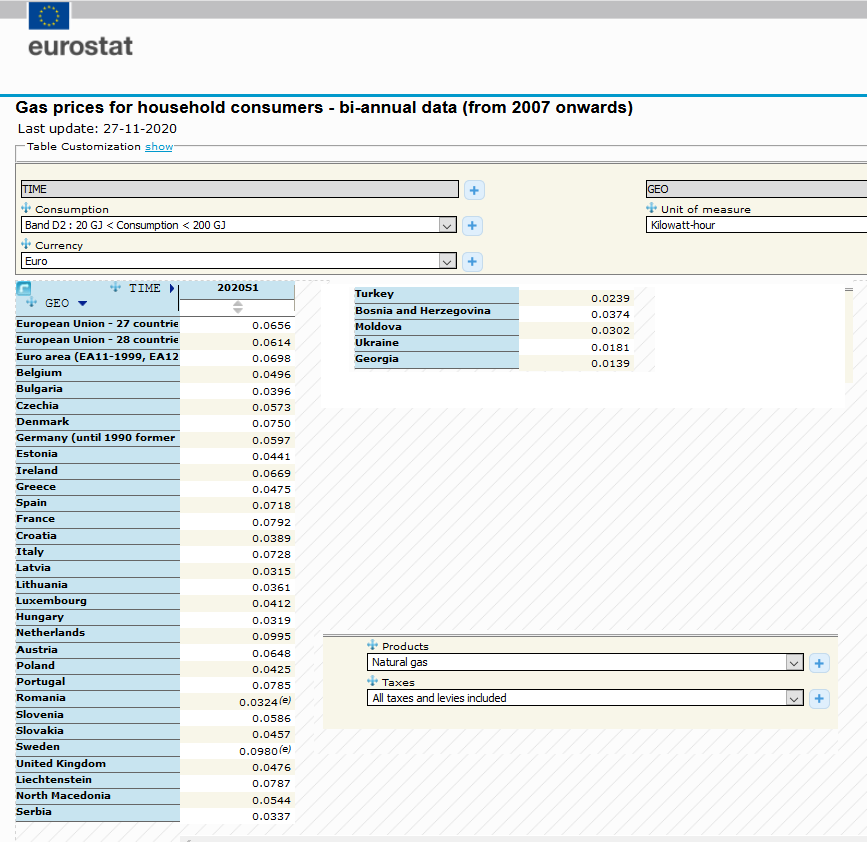Click the 0.0139 value for Georgia
867x842 pixels.
(x=610, y=363)
